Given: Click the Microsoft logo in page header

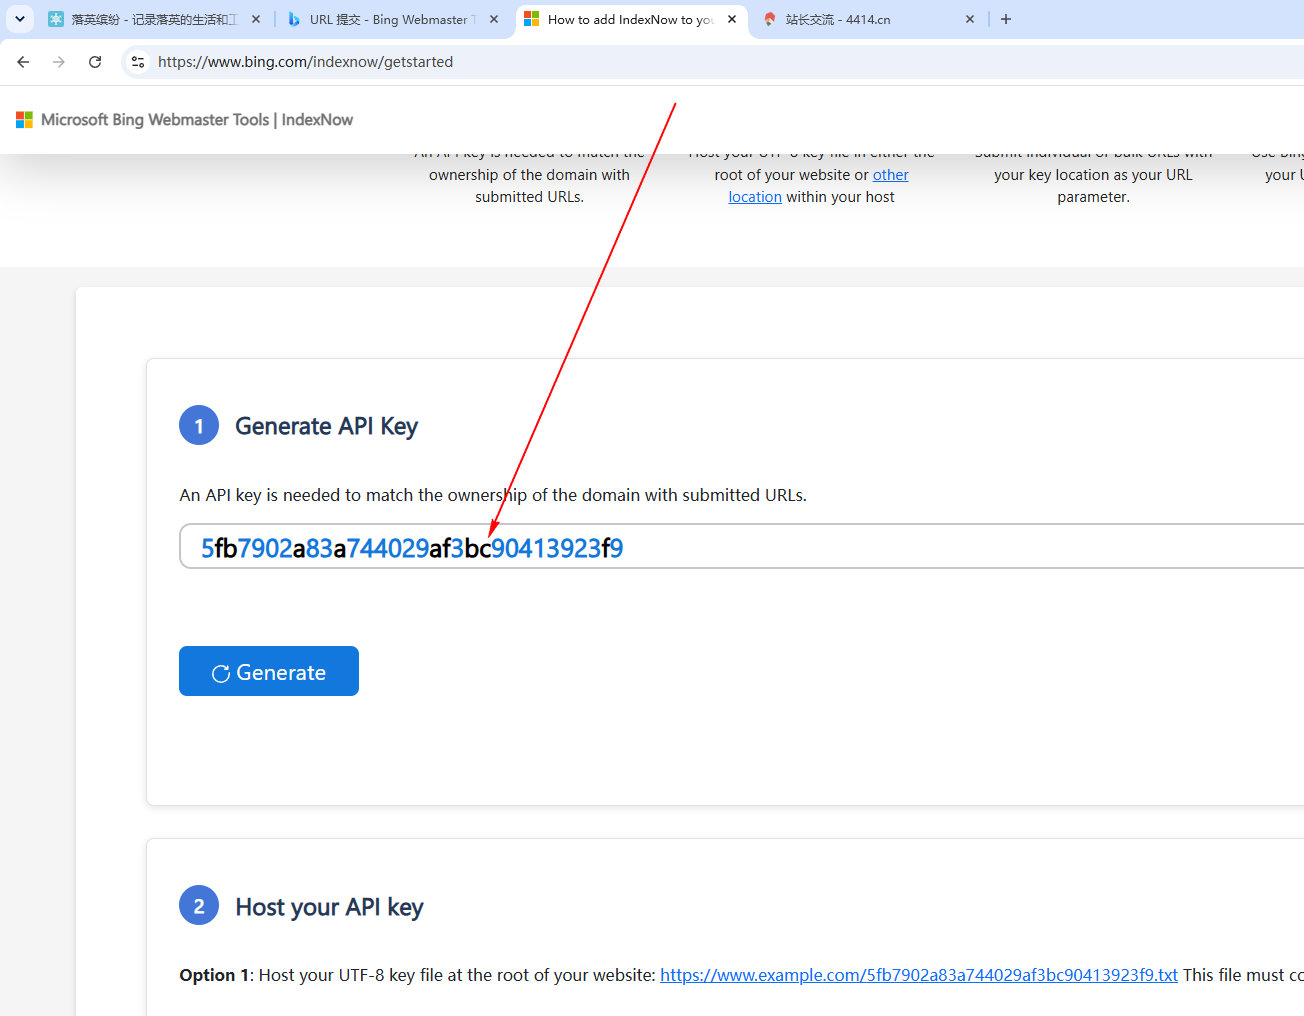Looking at the screenshot, I should click(x=25, y=120).
